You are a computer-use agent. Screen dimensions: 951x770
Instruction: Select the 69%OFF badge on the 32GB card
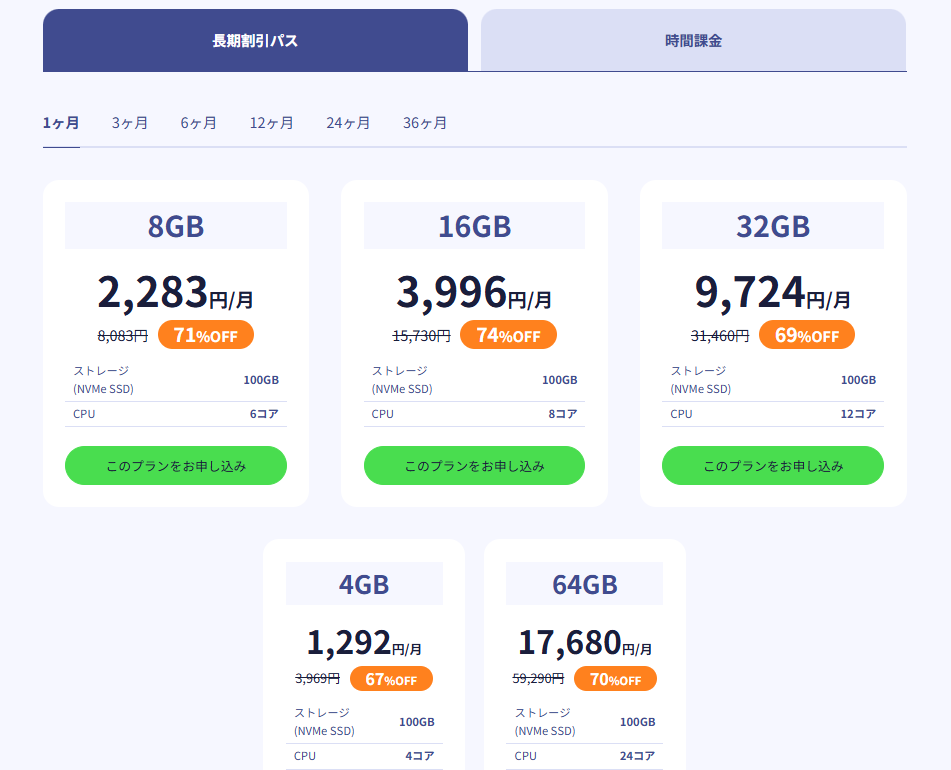[806, 335]
